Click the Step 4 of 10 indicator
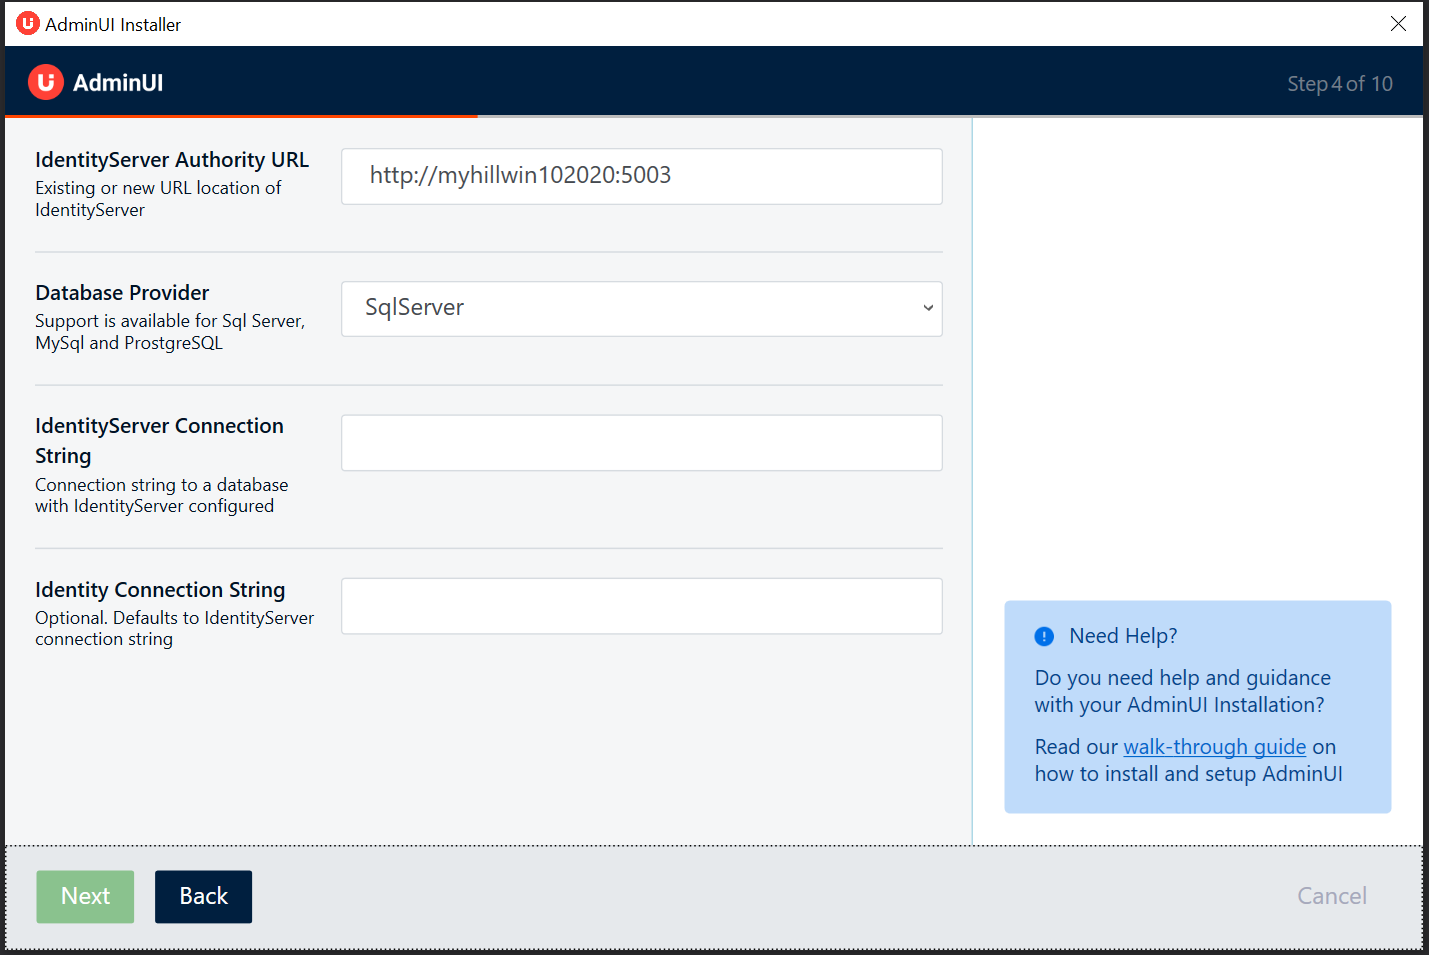Screen dimensions: 1429x955 coord(1339,84)
